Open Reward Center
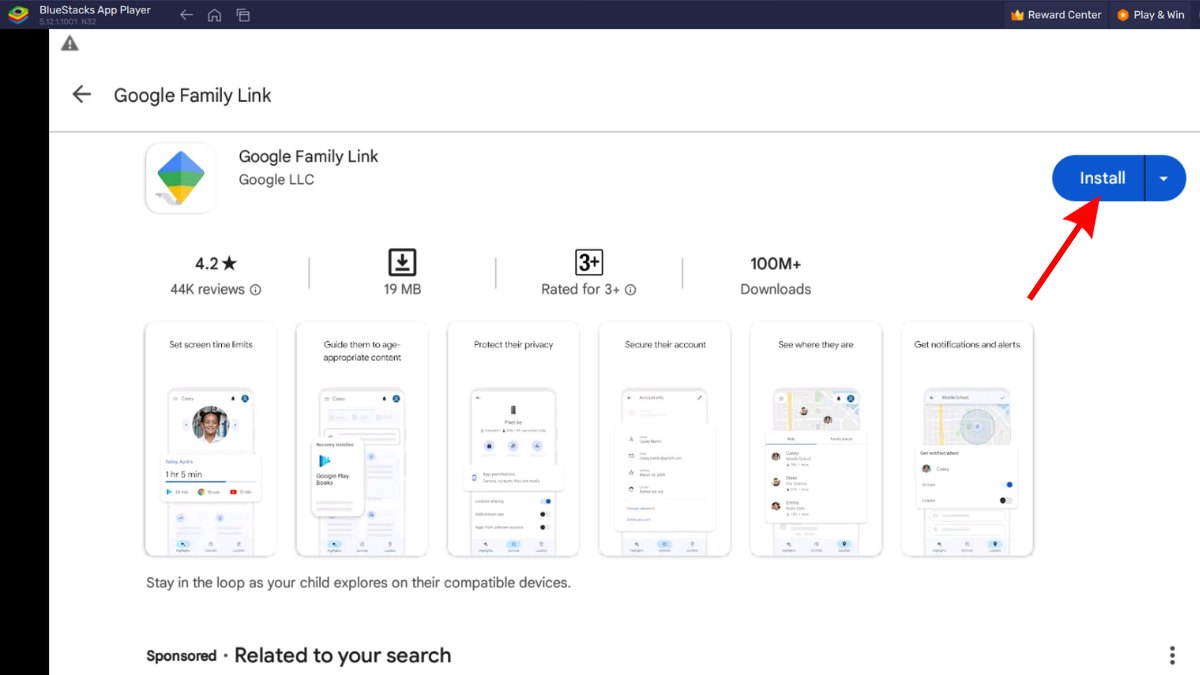Screen dimensions: 1200x675 tap(1056, 15)
